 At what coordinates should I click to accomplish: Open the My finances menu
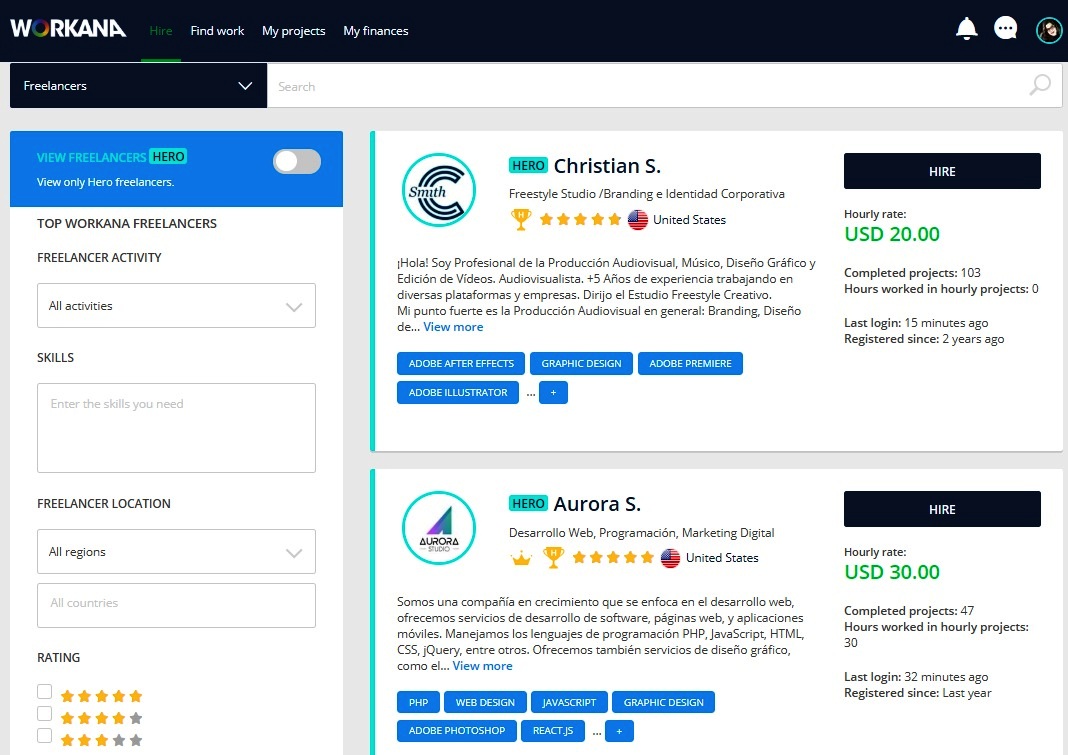pyautogui.click(x=375, y=31)
